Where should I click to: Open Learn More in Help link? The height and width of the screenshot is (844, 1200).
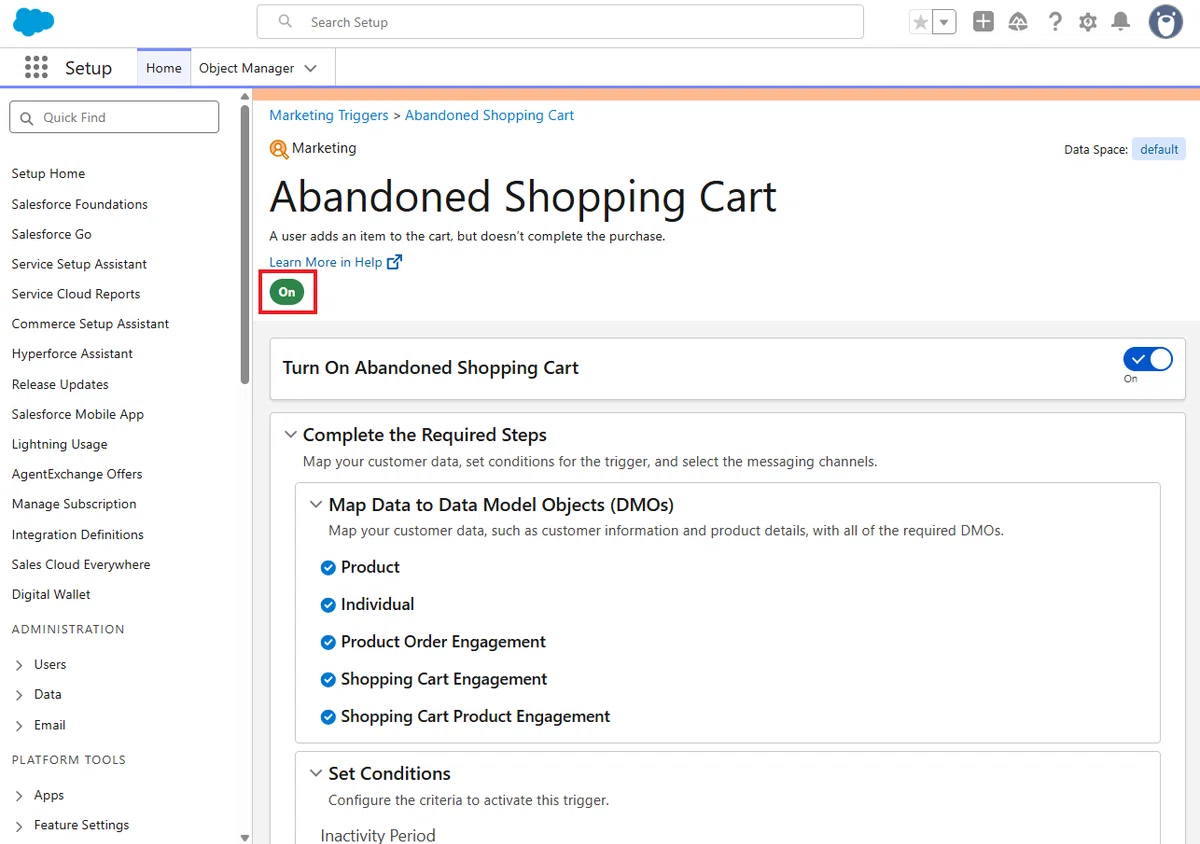[x=326, y=262]
